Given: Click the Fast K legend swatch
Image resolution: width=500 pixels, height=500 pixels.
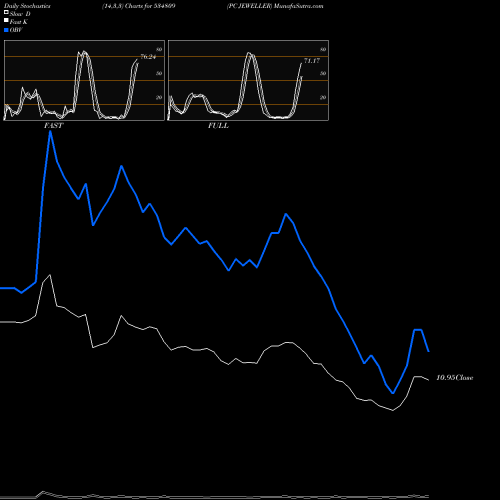Looking at the screenshot, I should click(x=6, y=20).
